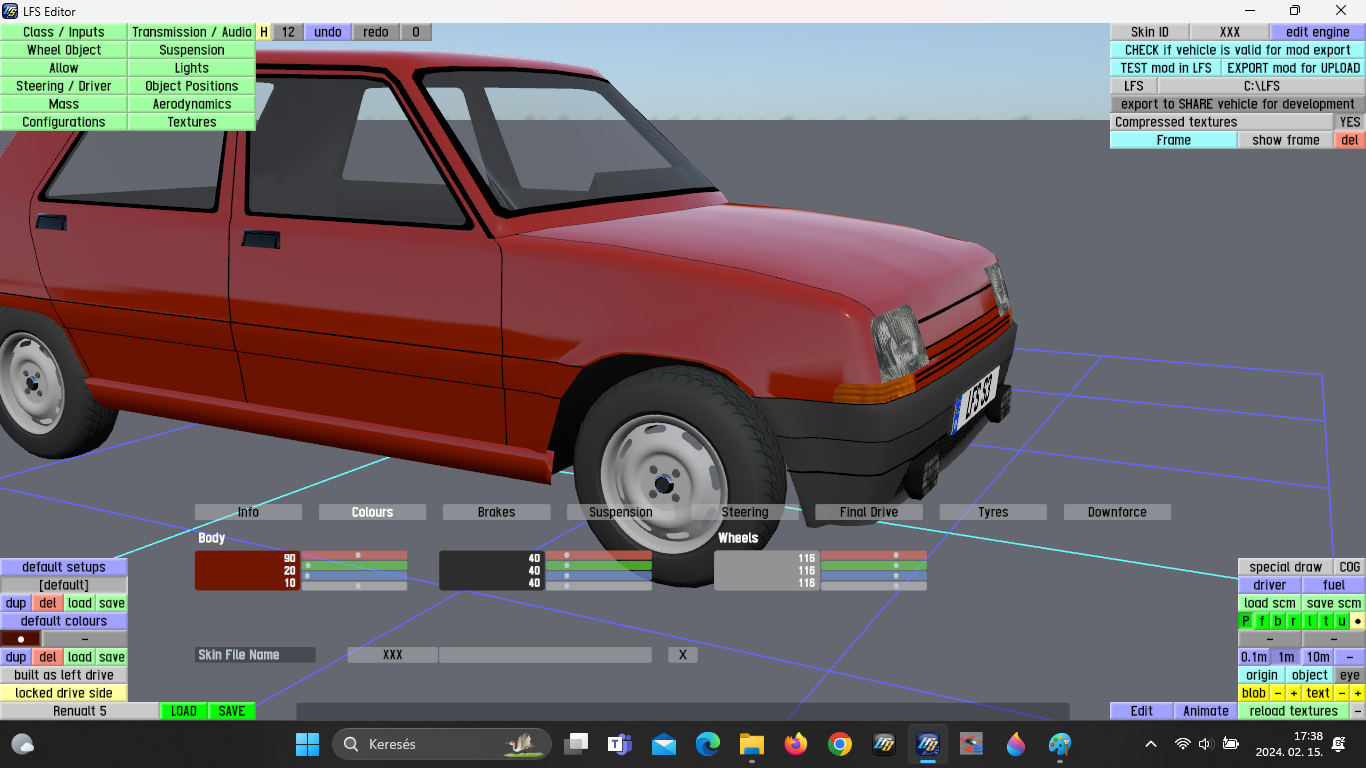Open the Paint palette icon on the taskbar
Image resolution: width=1366 pixels, height=768 pixels.
1060,744
